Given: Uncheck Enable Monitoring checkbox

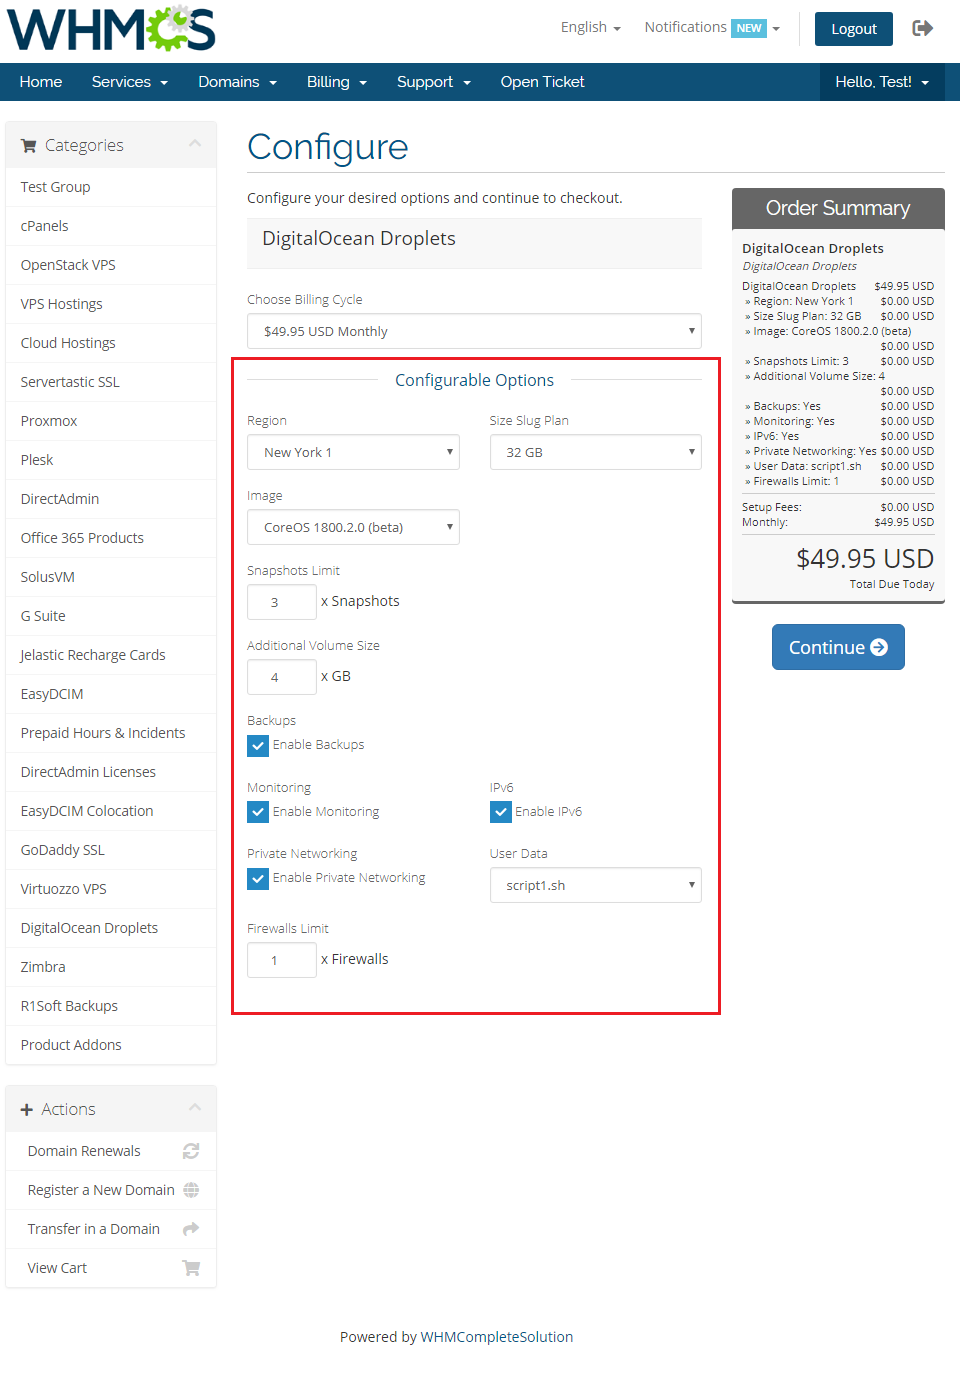Looking at the screenshot, I should 258,812.
